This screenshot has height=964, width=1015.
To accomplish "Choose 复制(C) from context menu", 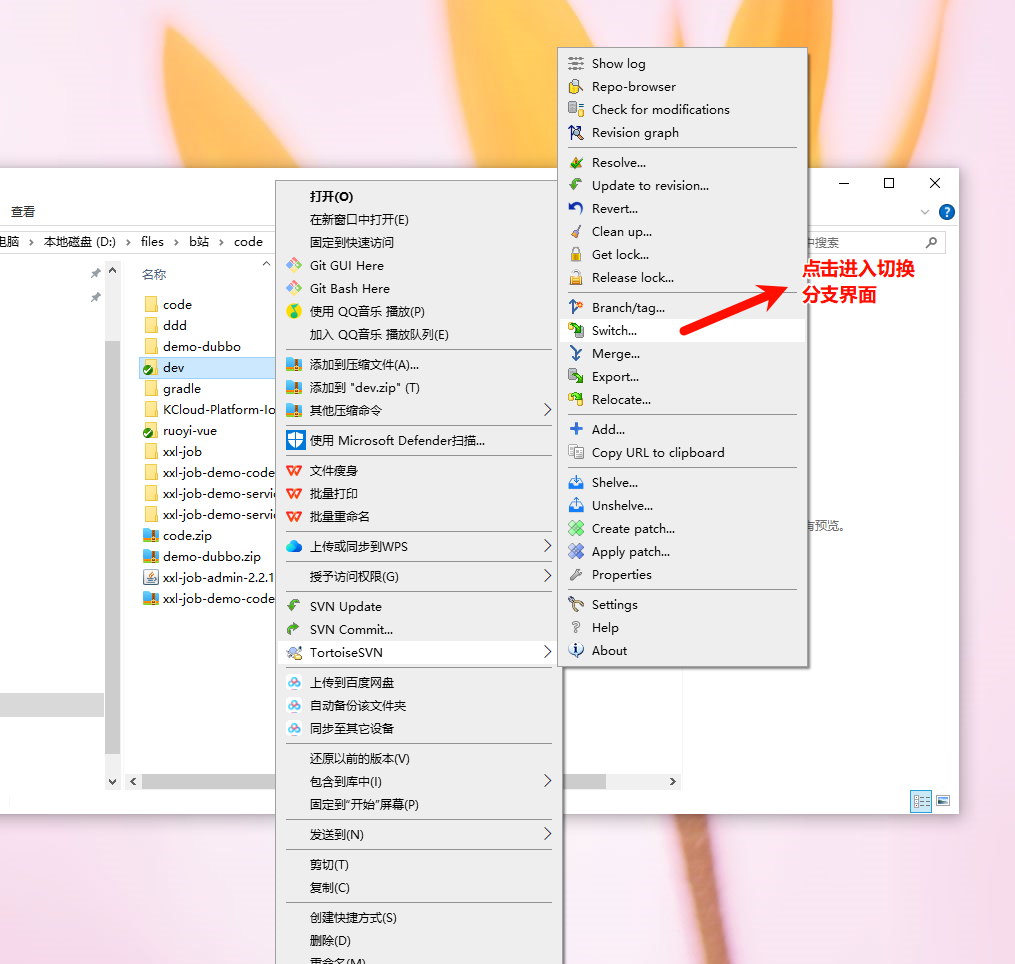I will point(419,888).
